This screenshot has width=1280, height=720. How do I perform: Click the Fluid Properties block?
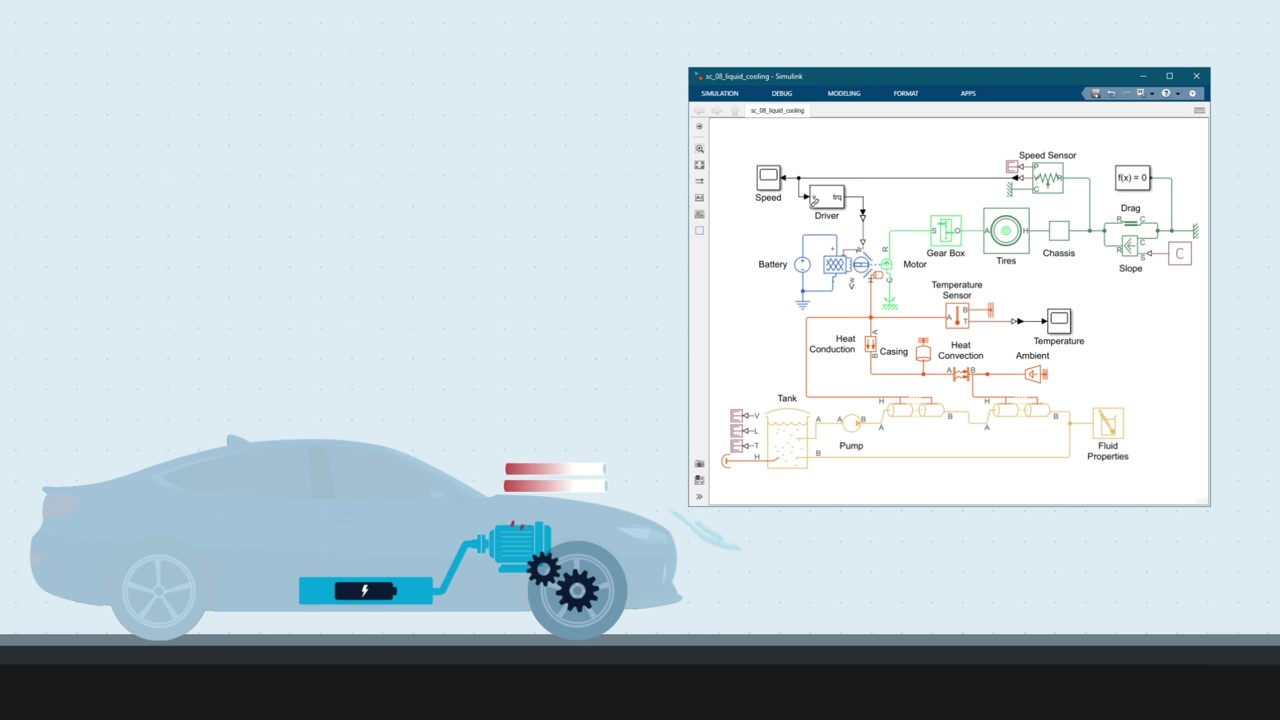(x=1108, y=423)
